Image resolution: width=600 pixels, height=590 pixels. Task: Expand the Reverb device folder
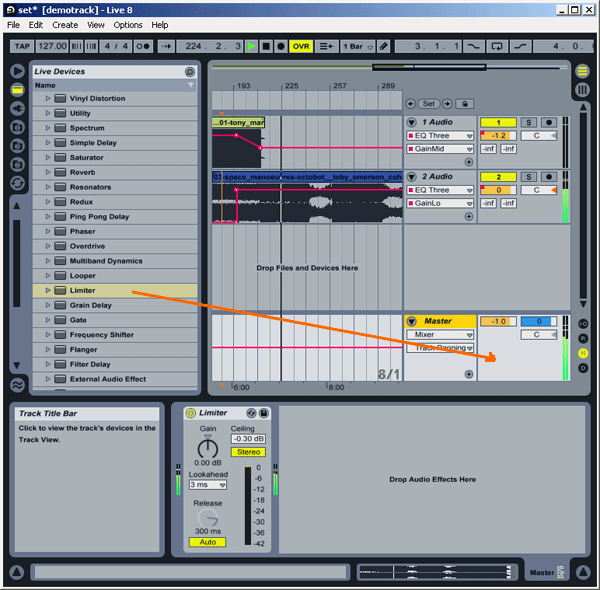[47, 172]
